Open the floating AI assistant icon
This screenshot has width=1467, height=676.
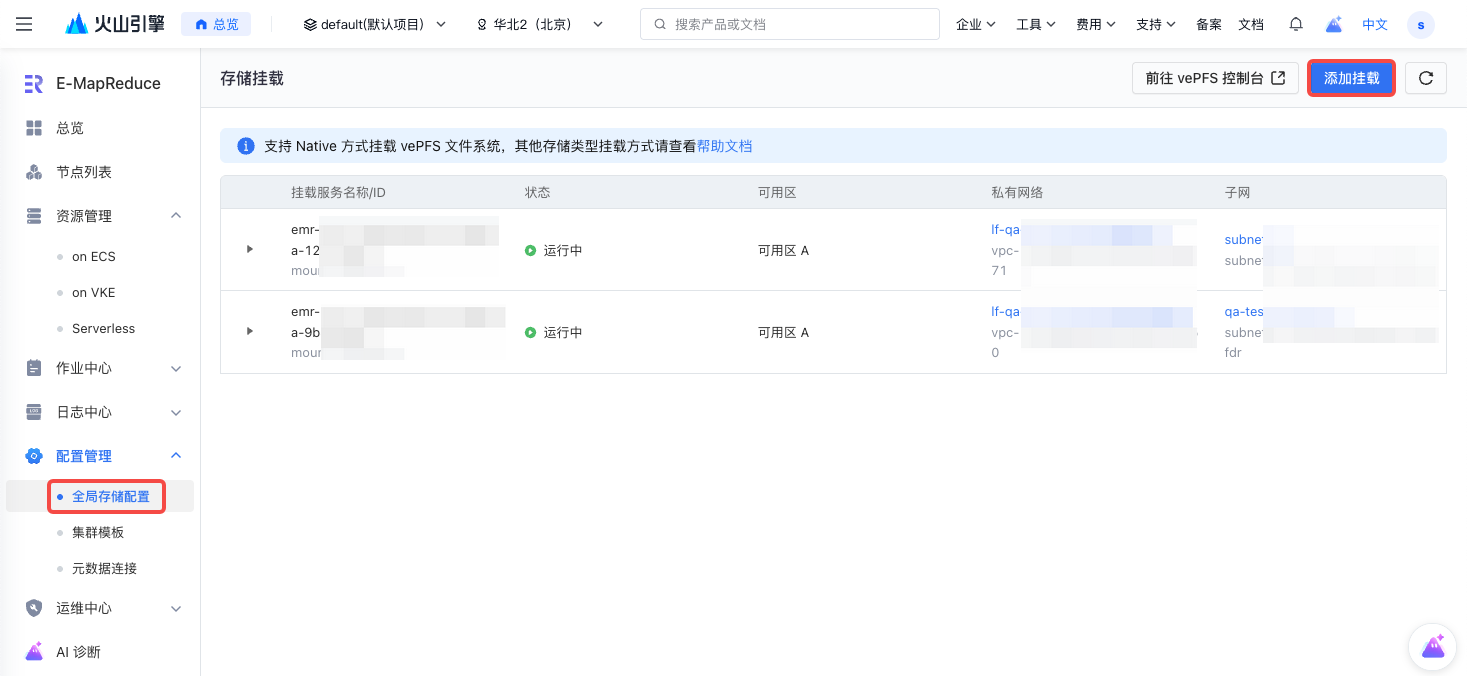point(1432,646)
